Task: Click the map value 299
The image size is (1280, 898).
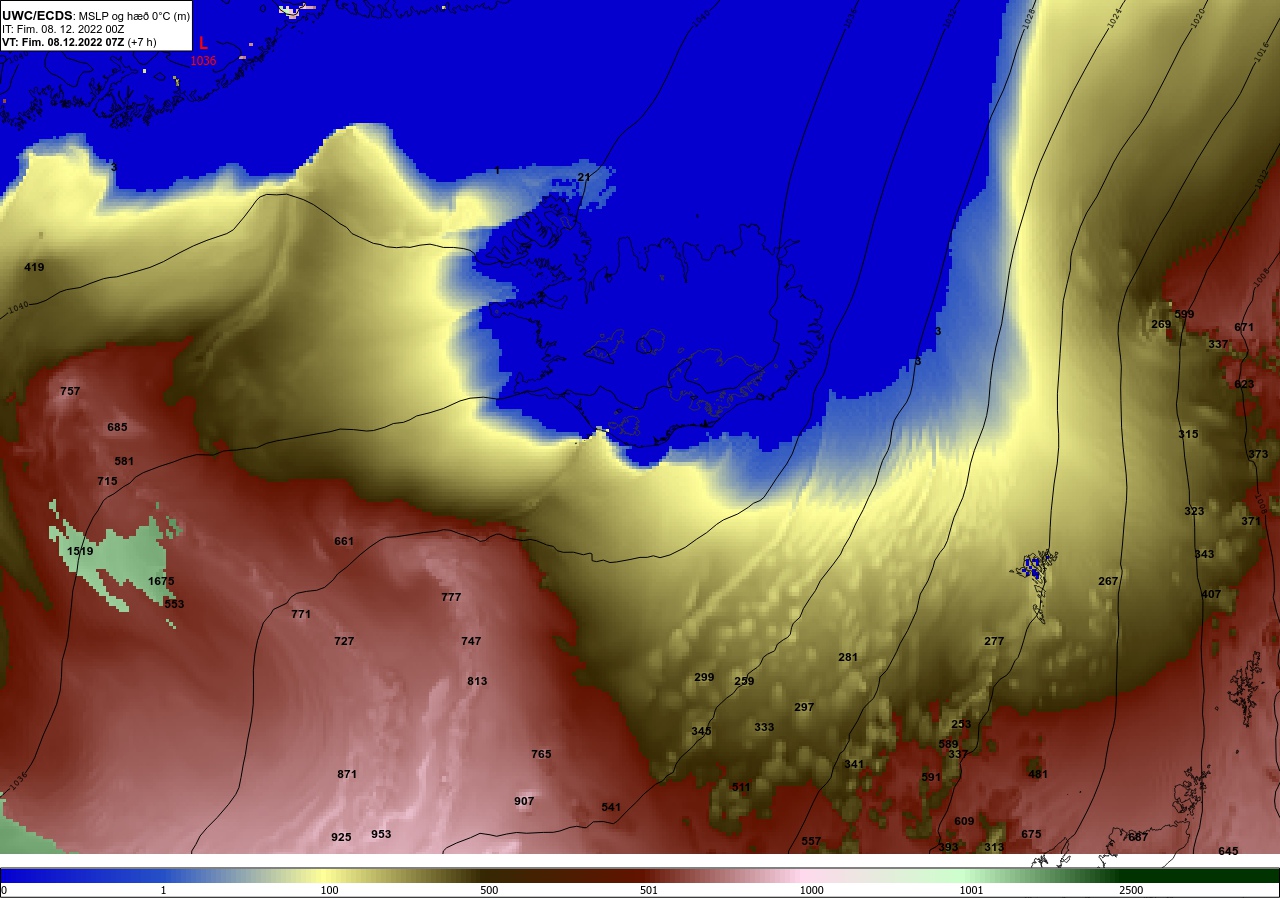Action: (x=704, y=677)
